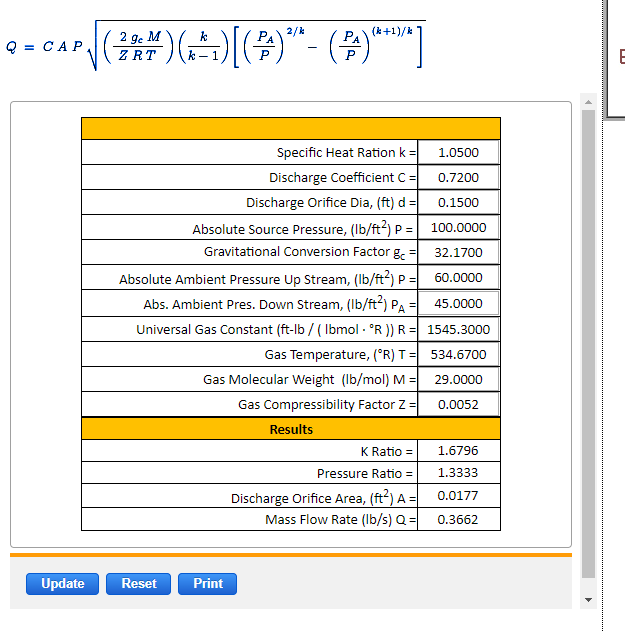
Task: Select the K Ratio result 1.6796
Action: 458,451
